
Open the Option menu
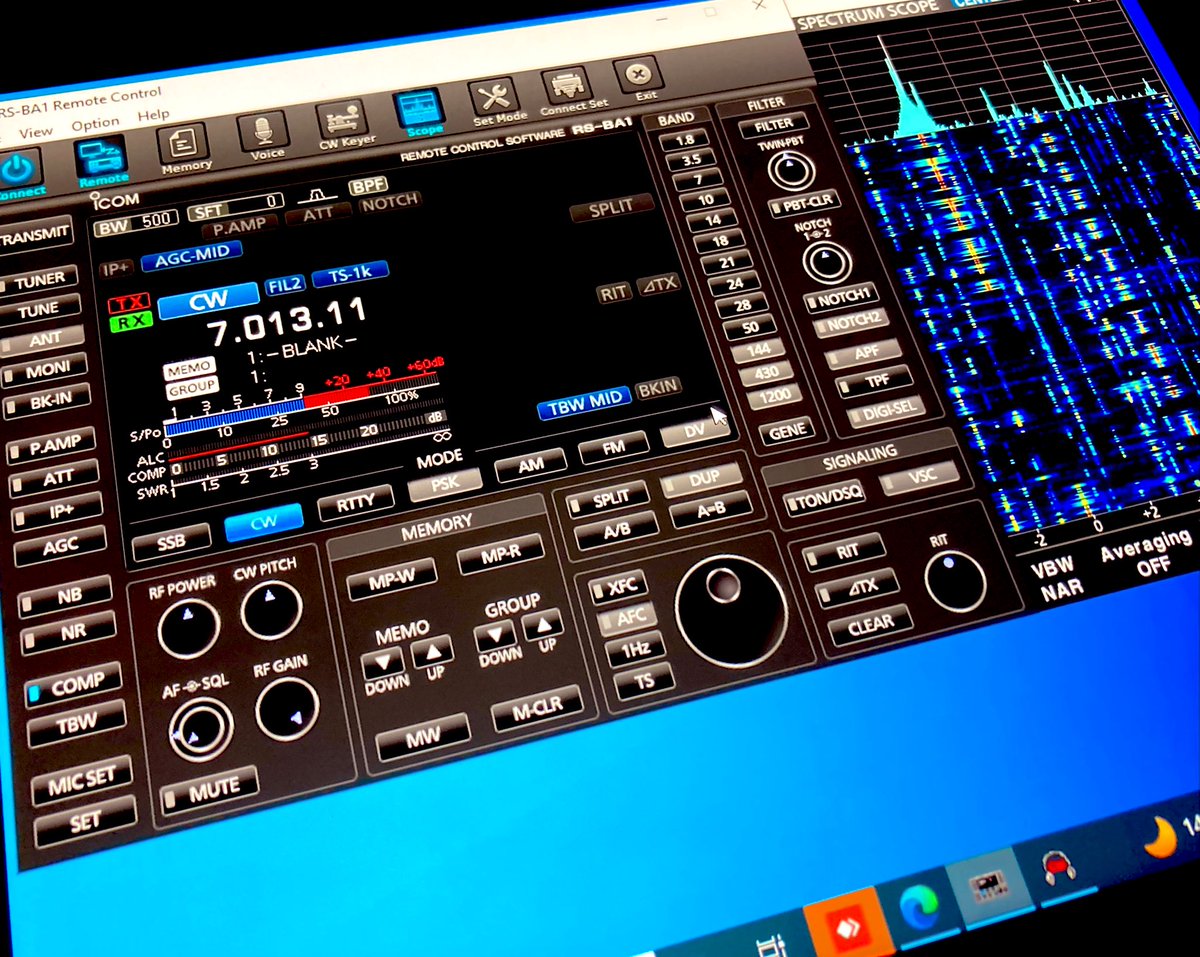pyautogui.click(x=96, y=124)
